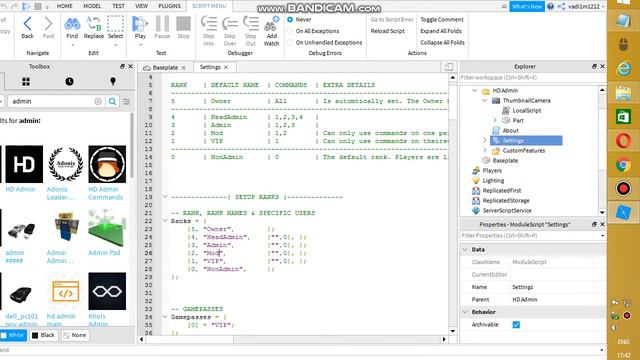Collapse the Behavior properties section
This screenshot has width=640, height=360.
tap(465, 312)
